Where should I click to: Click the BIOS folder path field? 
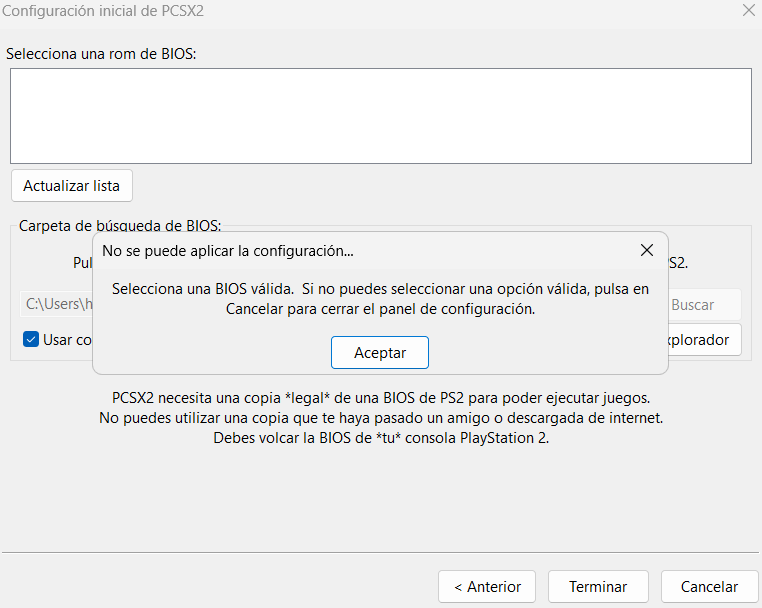(x=56, y=304)
